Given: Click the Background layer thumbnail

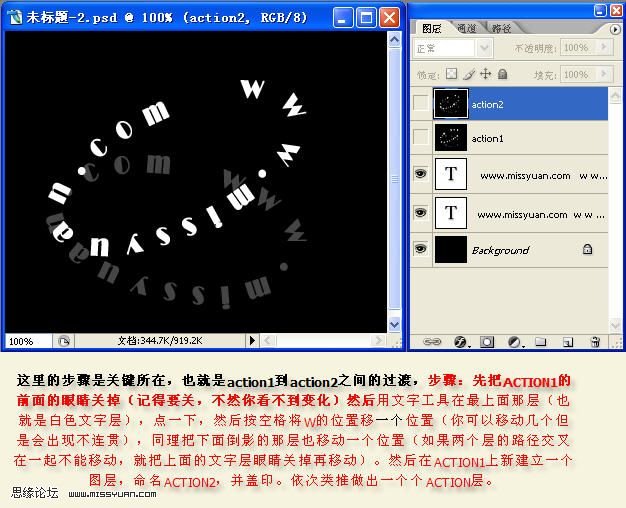Looking at the screenshot, I should click(x=451, y=250).
